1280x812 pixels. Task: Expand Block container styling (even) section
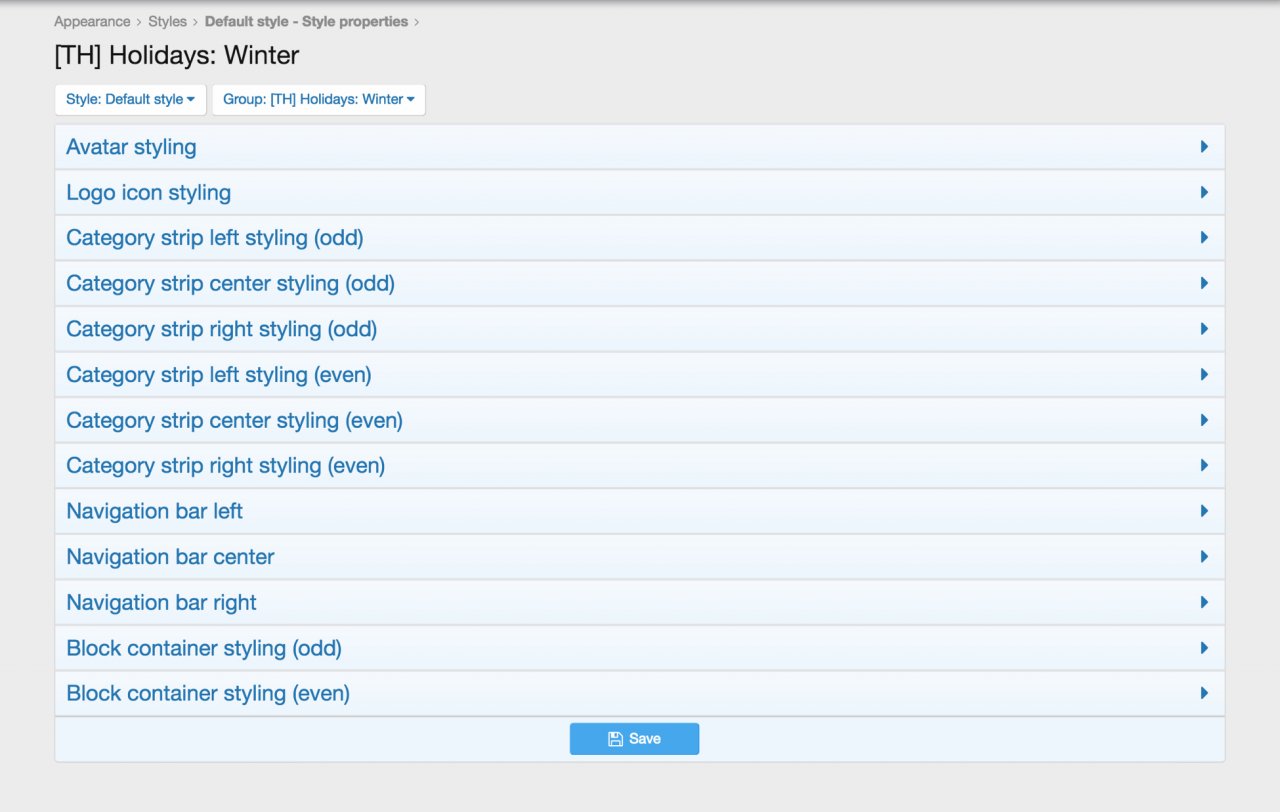point(208,694)
